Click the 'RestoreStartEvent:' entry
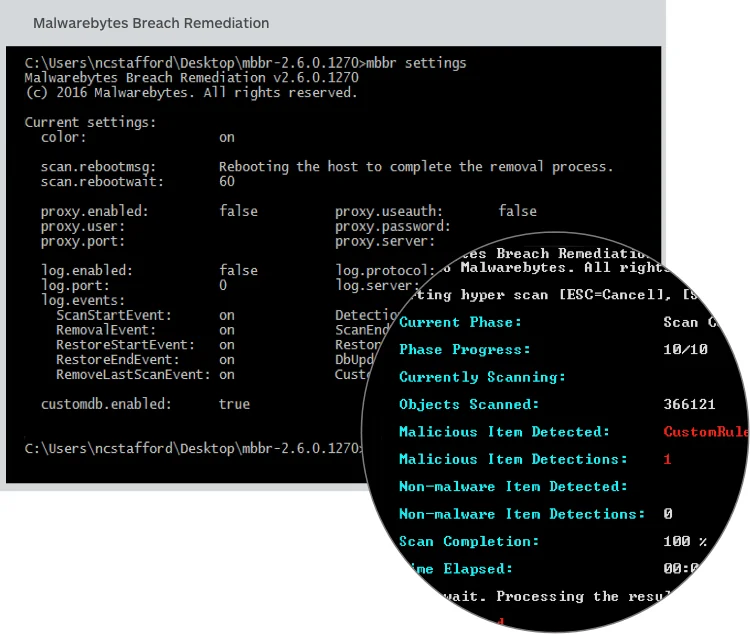Screen dimensions: 750x634 125,345
